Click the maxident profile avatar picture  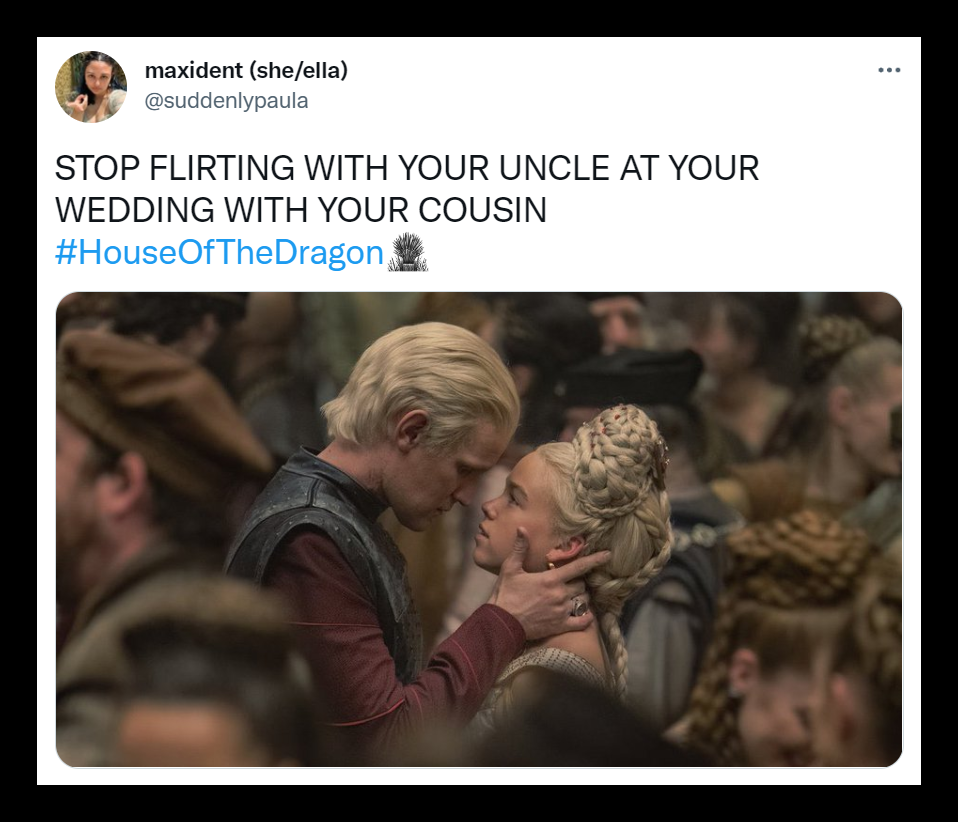91,87
